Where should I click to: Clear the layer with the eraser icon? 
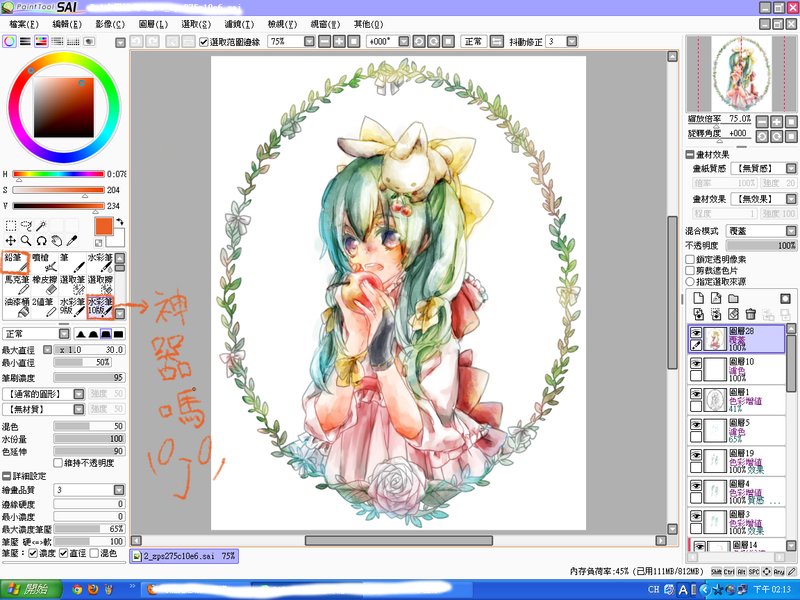click(x=733, y=314)
